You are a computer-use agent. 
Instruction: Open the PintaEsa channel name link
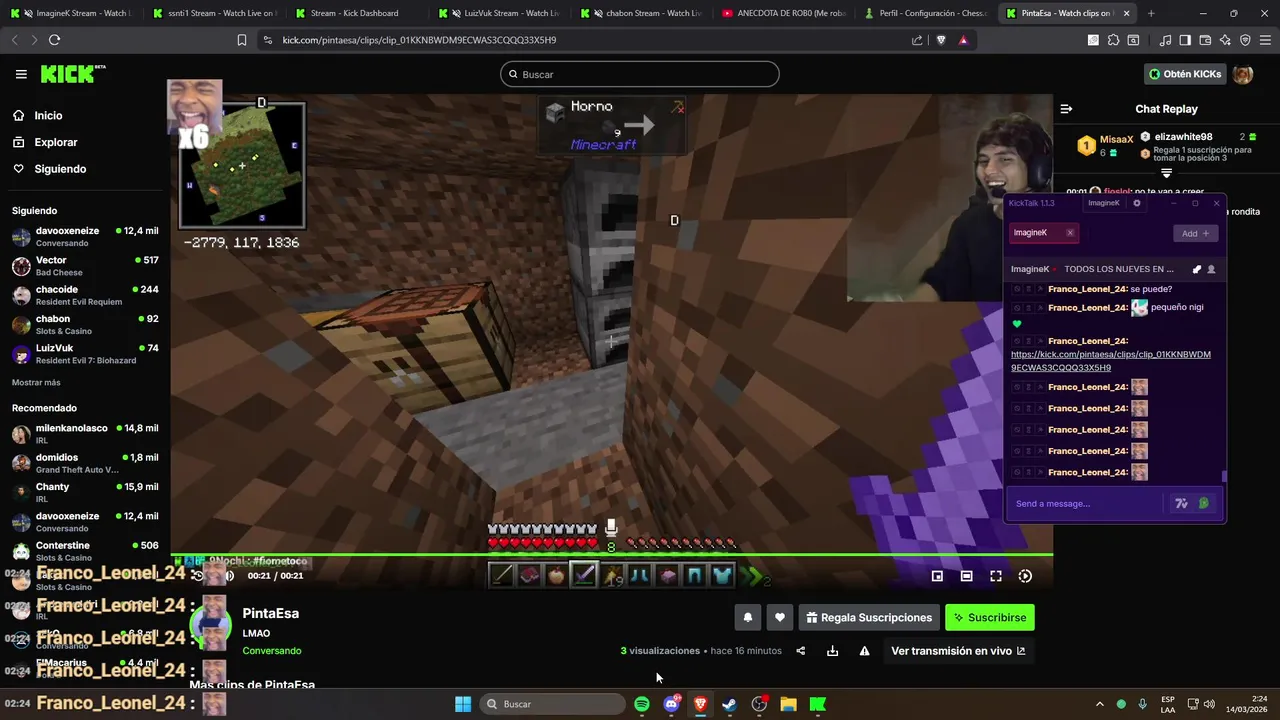(271, 613)
